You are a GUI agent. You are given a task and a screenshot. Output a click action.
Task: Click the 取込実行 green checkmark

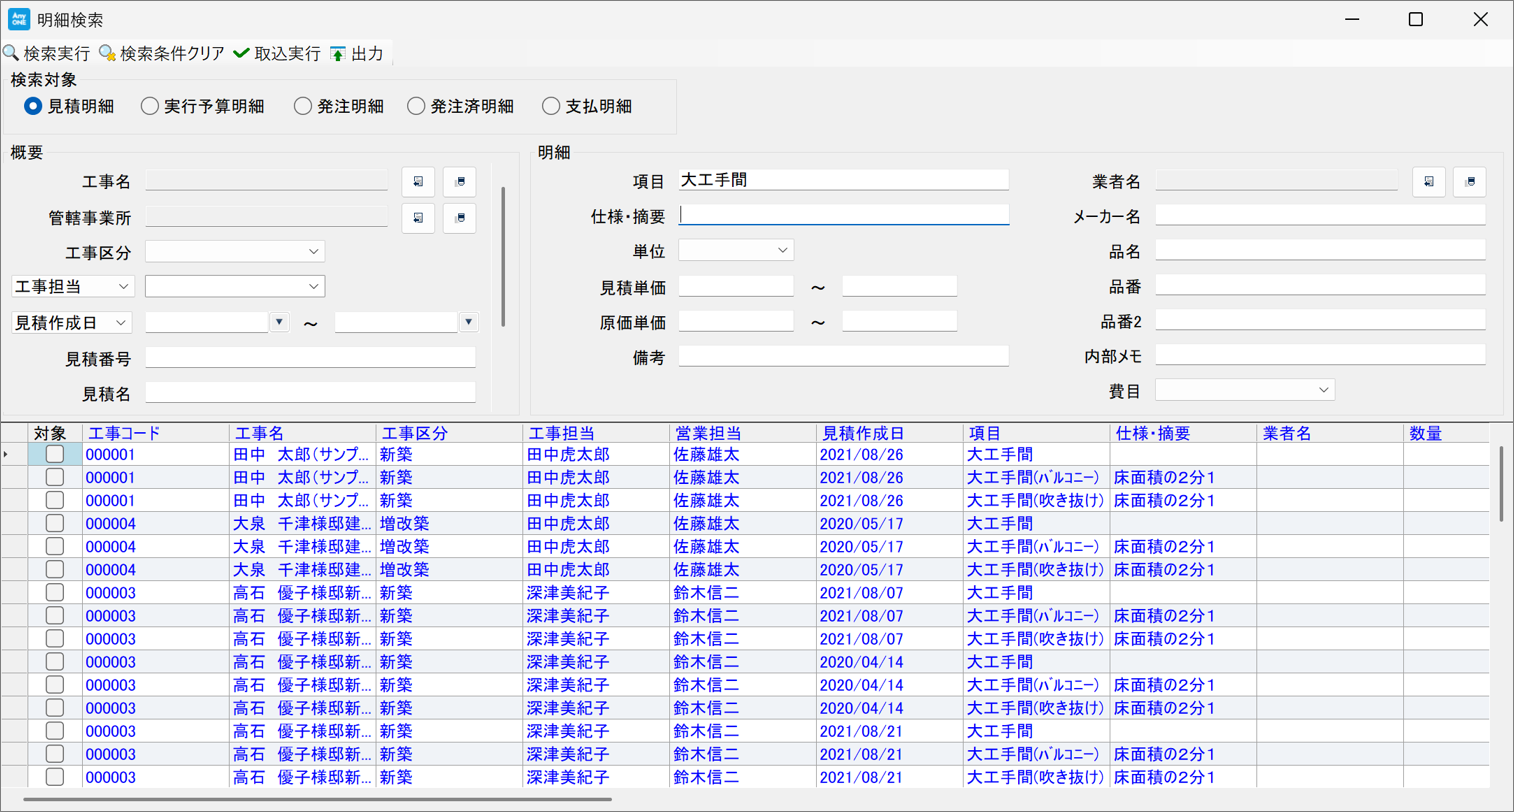coord(242,53)
